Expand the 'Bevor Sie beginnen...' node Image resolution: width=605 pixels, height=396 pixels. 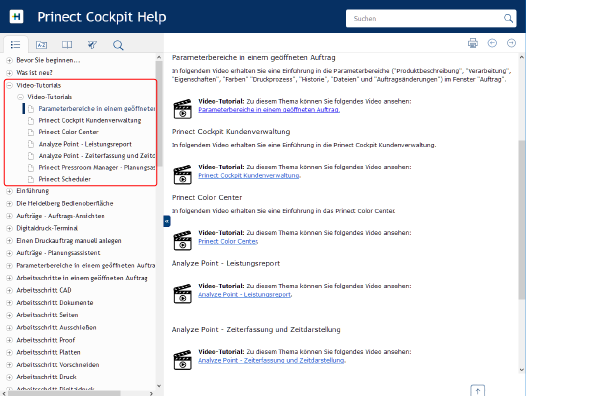[10, 60]
